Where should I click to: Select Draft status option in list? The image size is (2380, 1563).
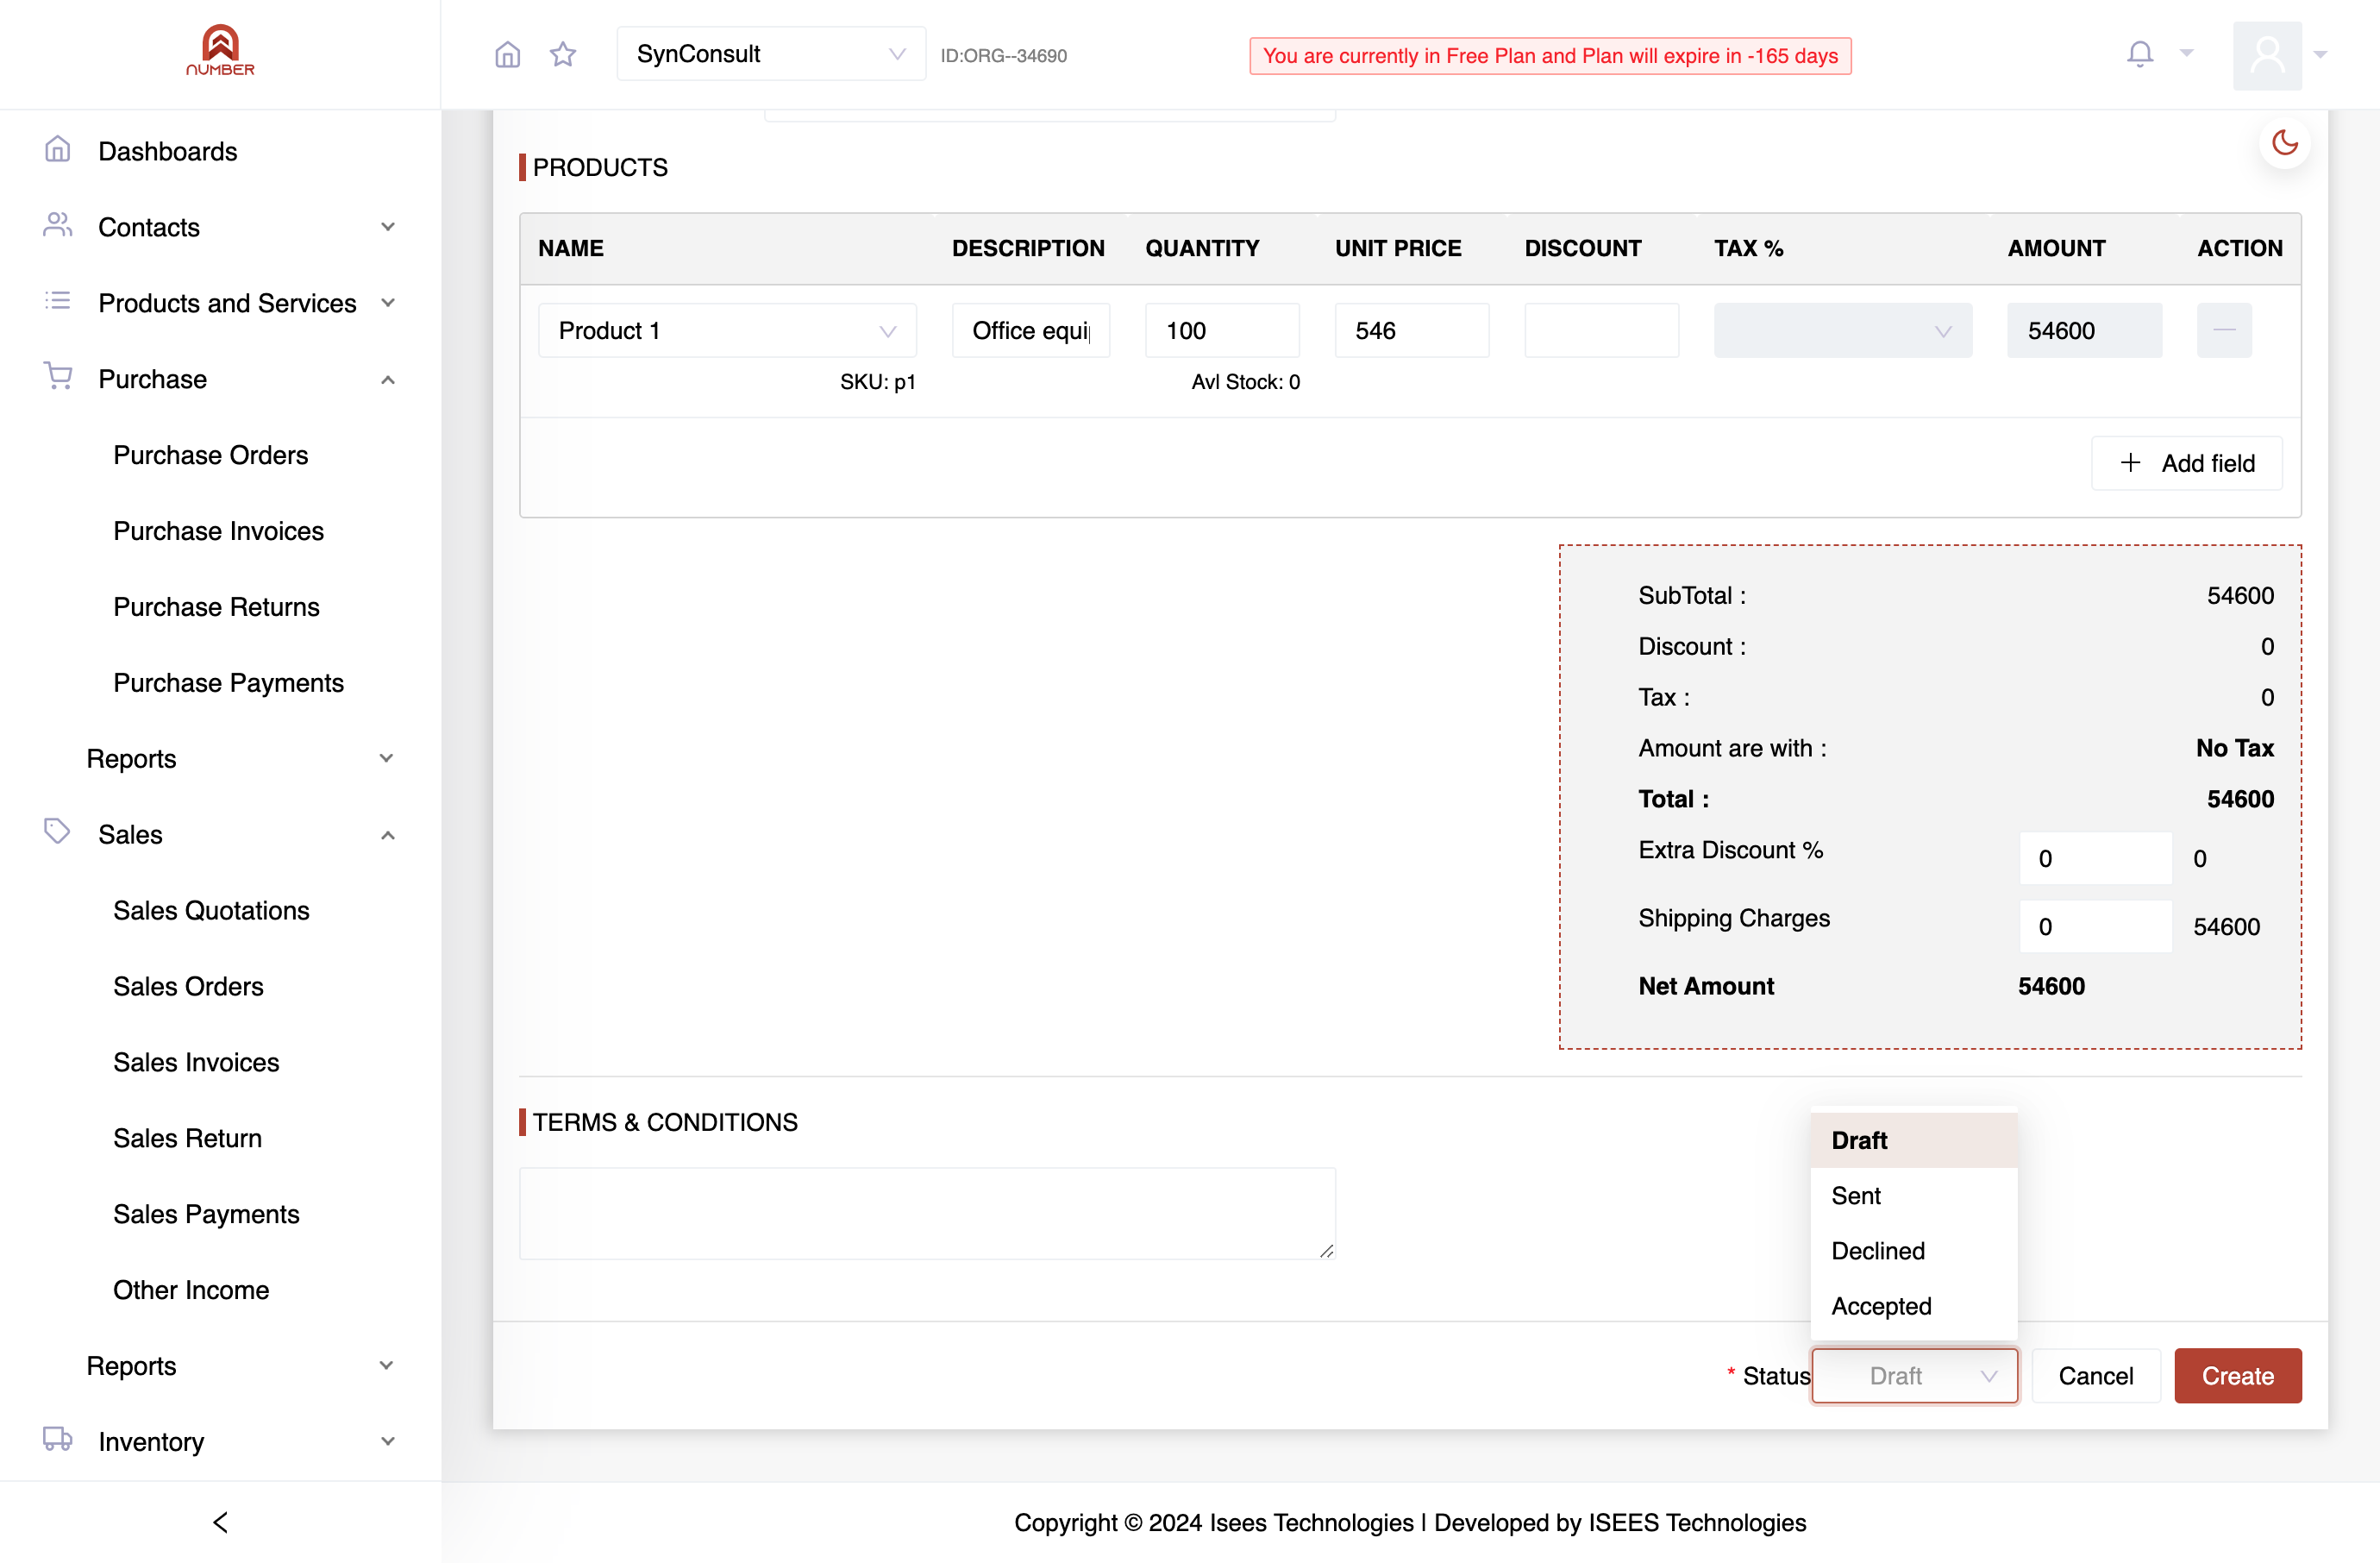click(1913, 1141)
